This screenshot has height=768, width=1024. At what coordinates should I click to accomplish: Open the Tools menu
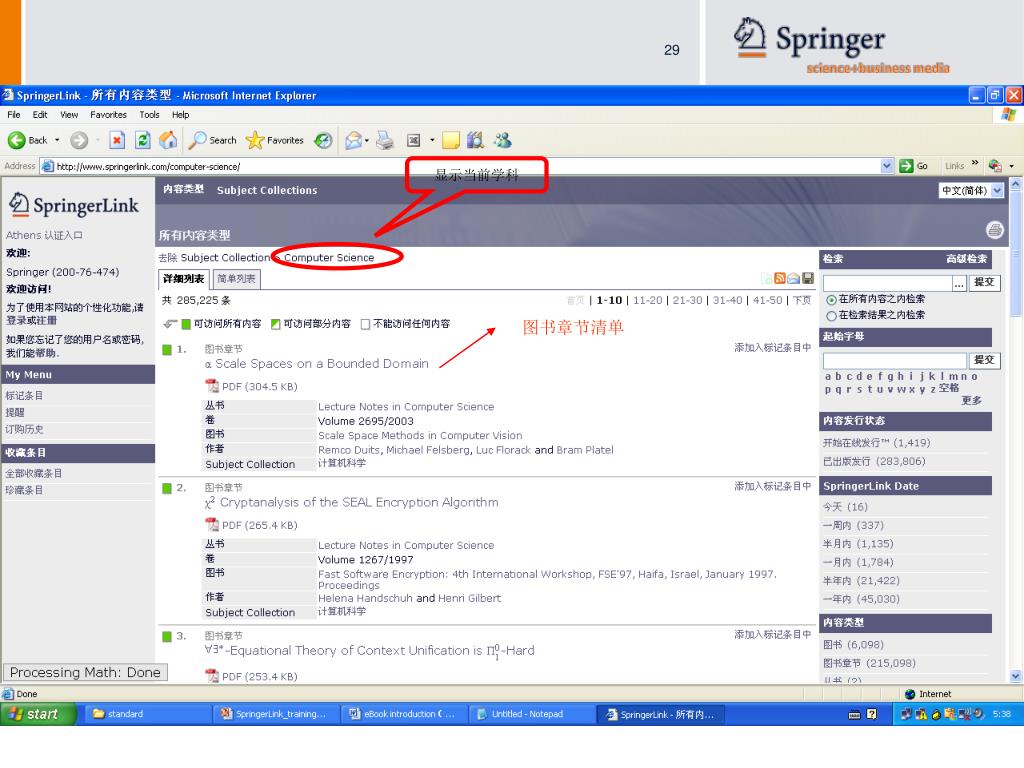[150, 114]
